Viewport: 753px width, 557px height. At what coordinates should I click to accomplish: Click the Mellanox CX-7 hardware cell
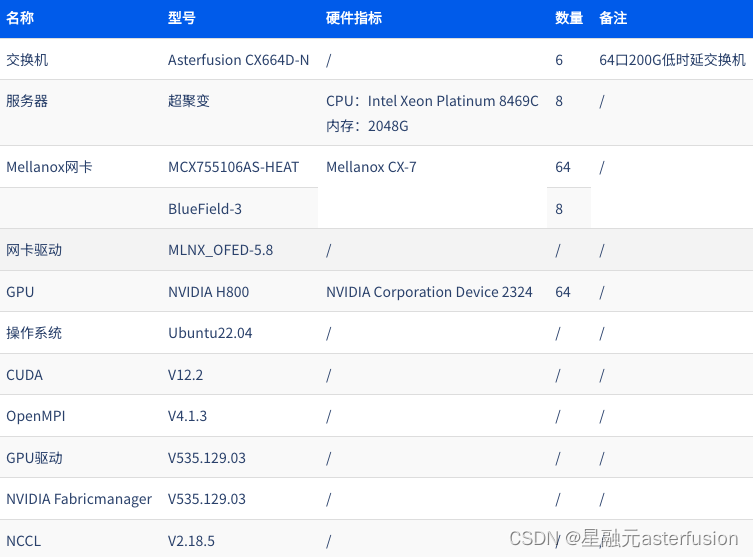371,167
